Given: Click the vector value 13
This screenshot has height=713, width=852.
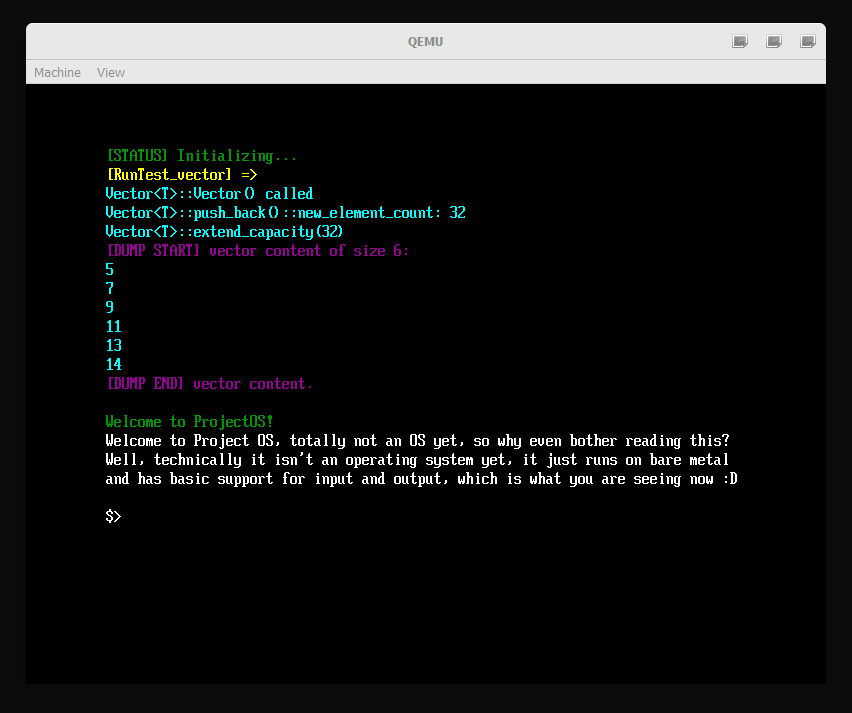Looking at the screenshot, I should 114,346.
